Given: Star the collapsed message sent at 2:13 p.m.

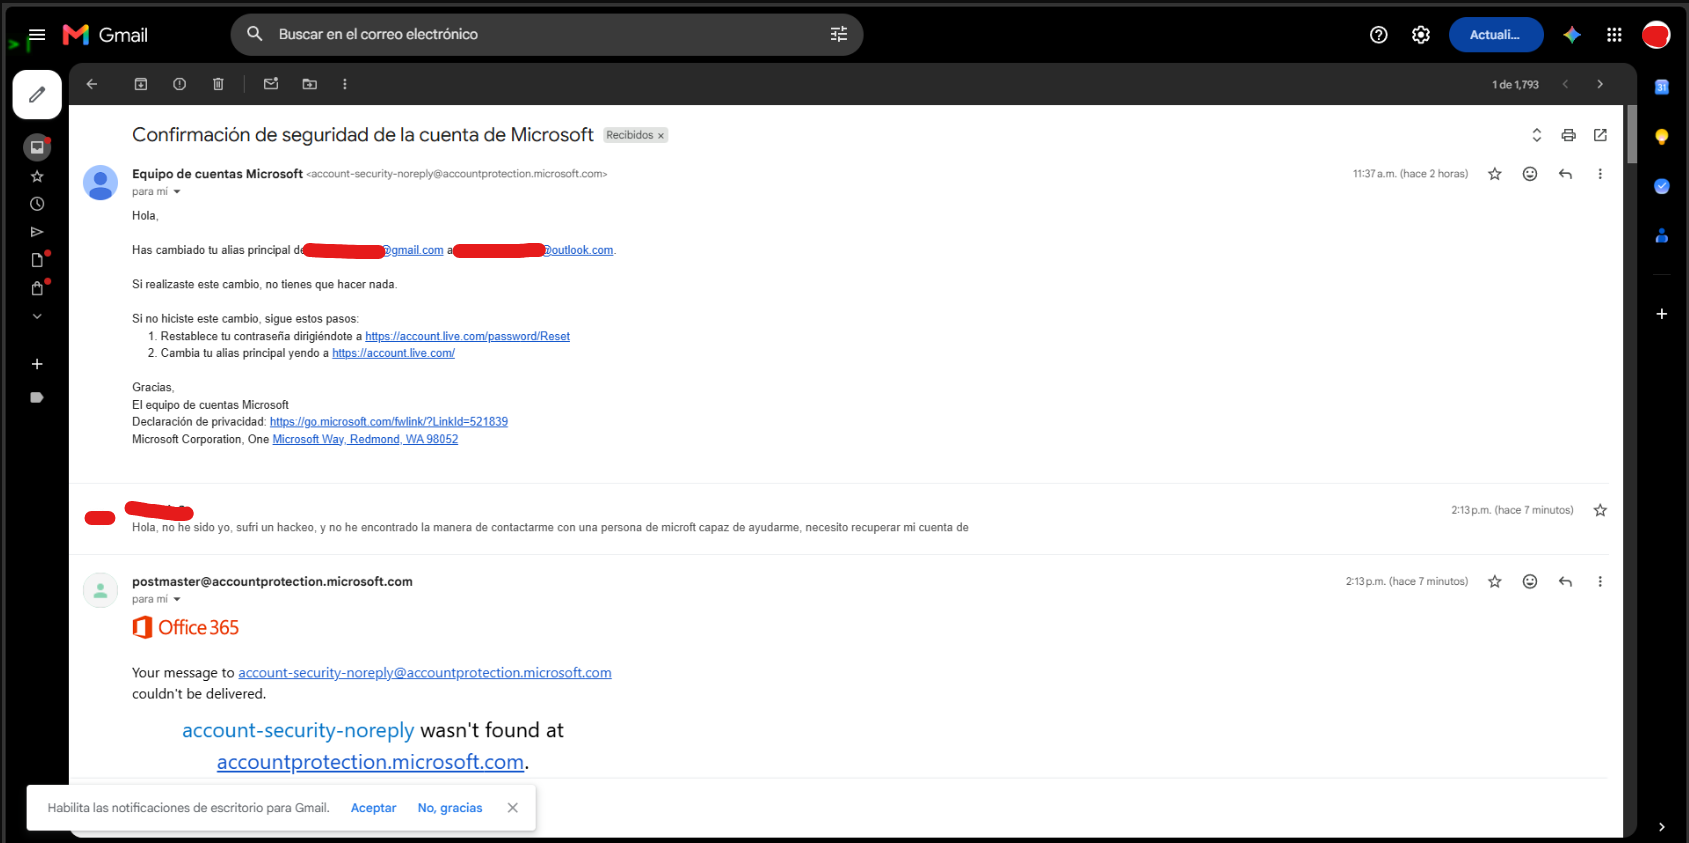Looking at the screenshot, I should tap(1600, 510).
